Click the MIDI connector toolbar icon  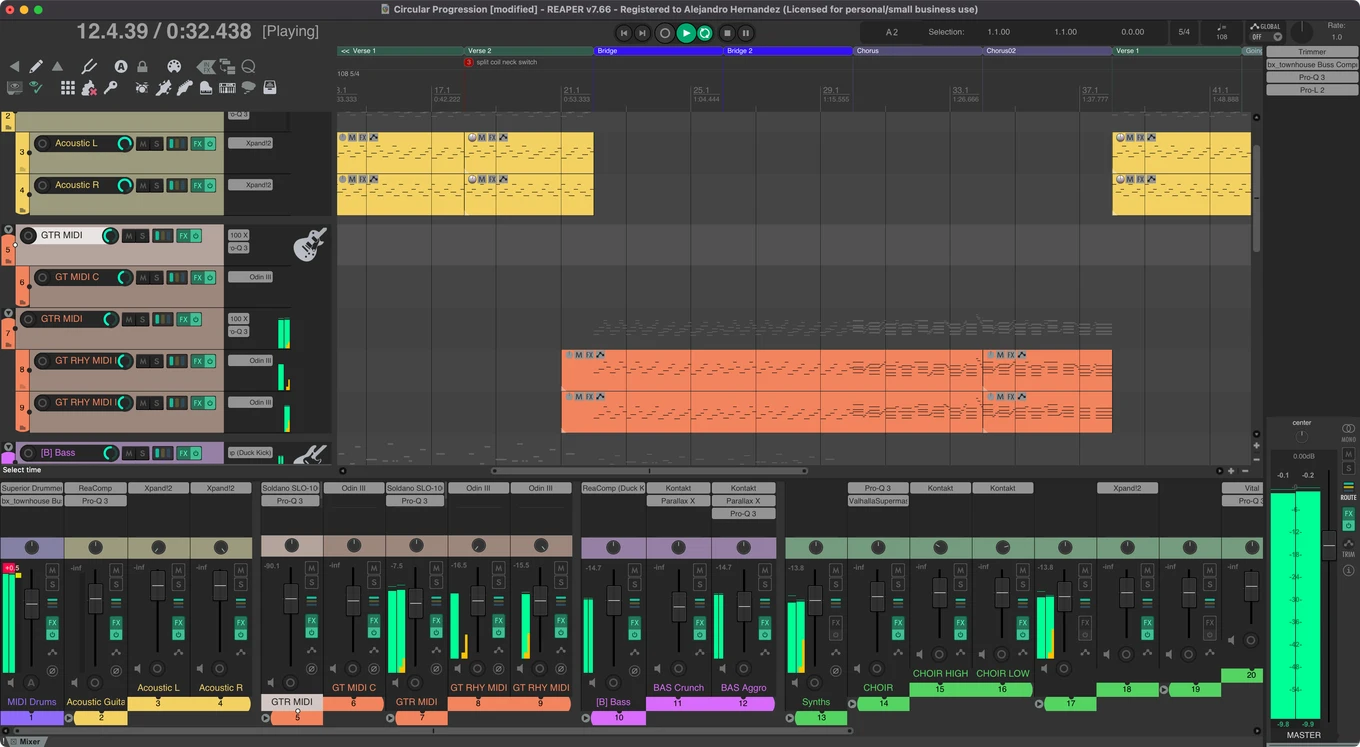coord(174,66)
